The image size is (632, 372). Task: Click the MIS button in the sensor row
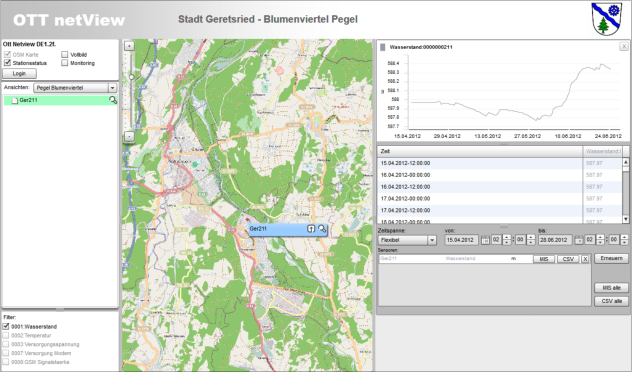point(544,259)
